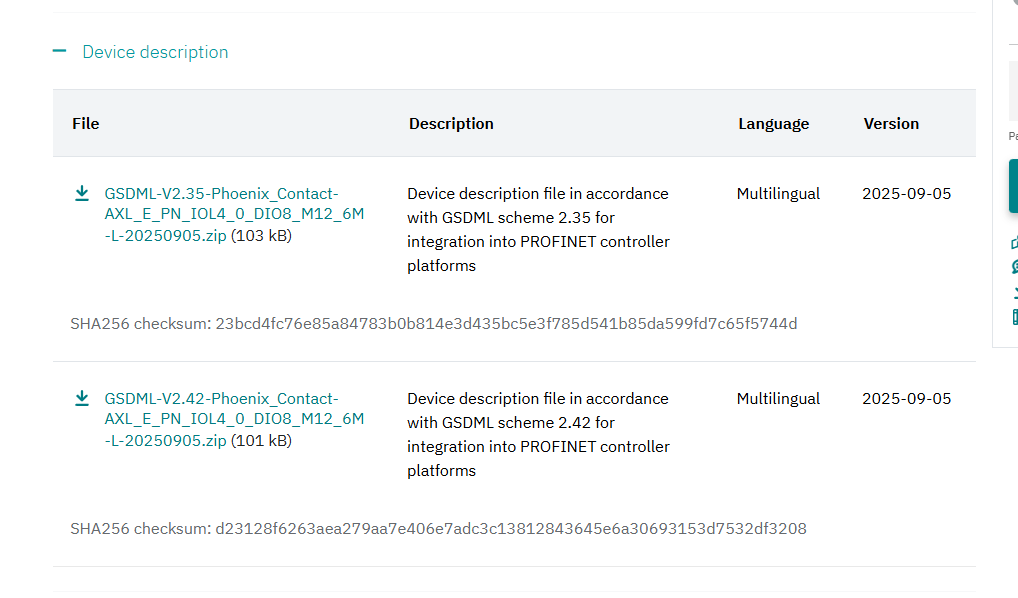The width and height of the screenshot is (1018, 598).
Task: Click download icon for GSDML-V2.35 file
Action: click(x=82, y=193)
